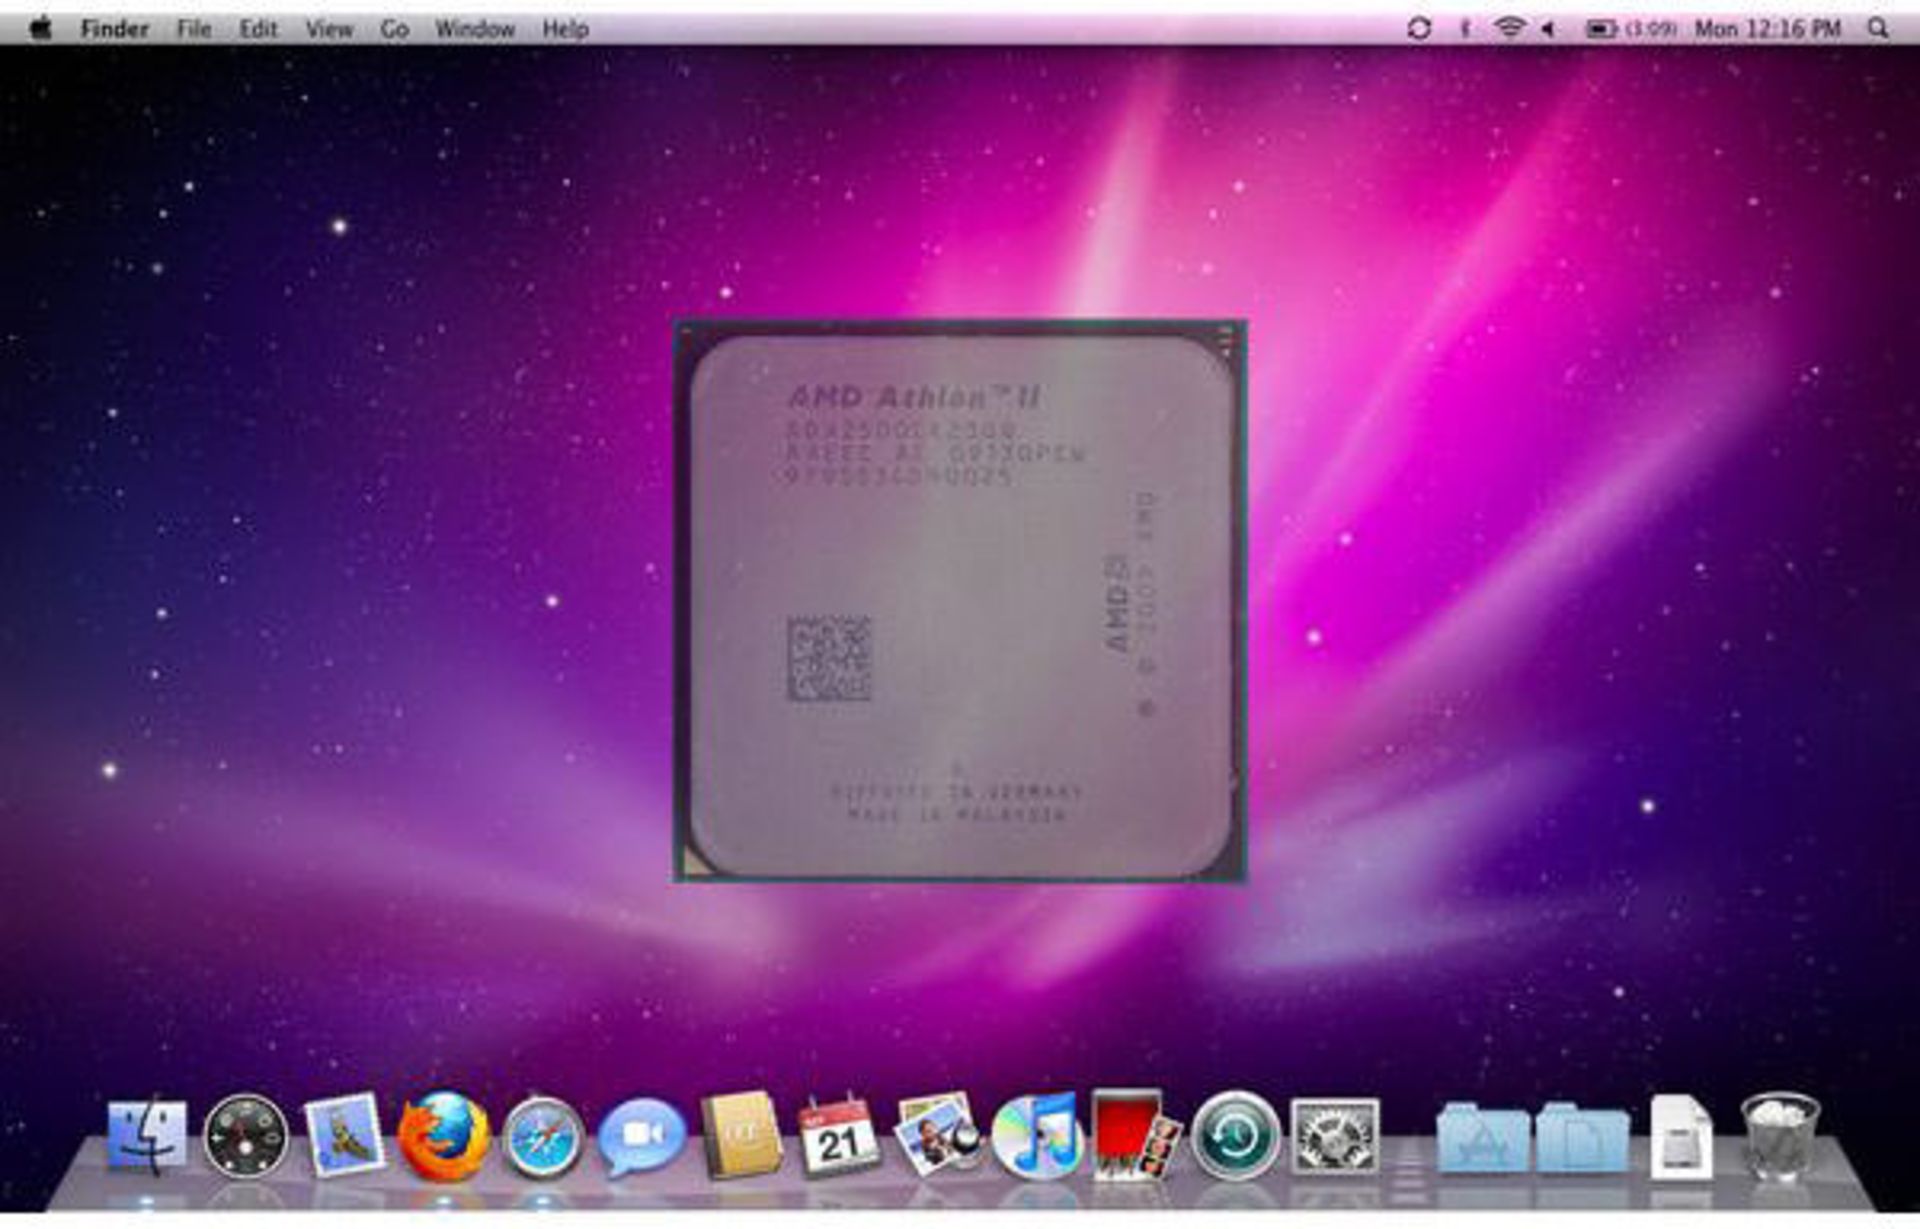1920x1229 pixels.
Task: Open Spotlight search magnifier
Action: (1879, 29)
